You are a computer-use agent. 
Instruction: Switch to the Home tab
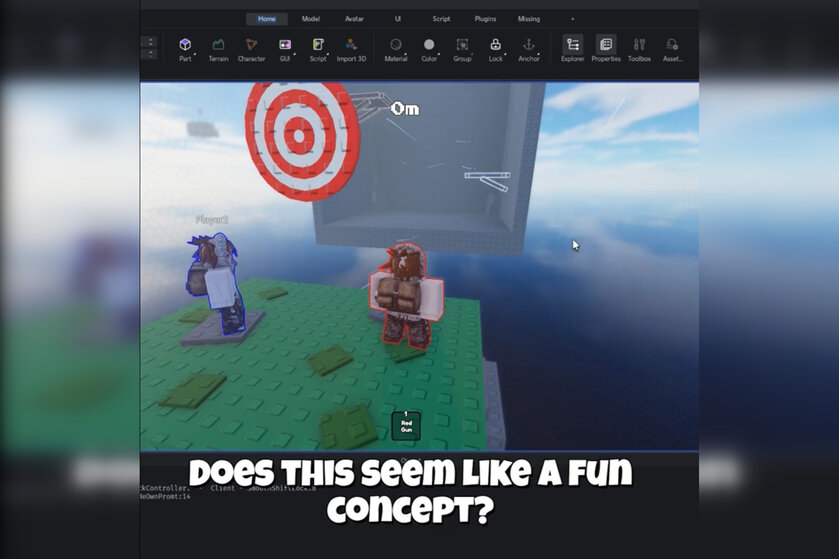pyautogui.click(x=266, y=19)
